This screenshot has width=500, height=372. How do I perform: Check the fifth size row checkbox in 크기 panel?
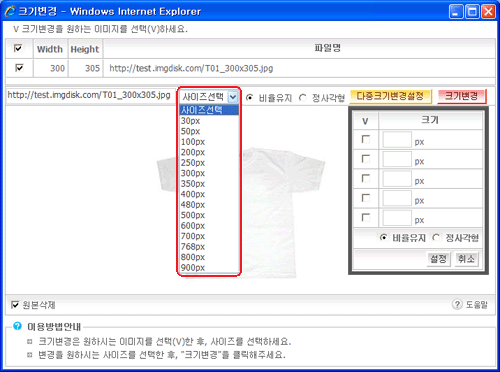point(366,218)
